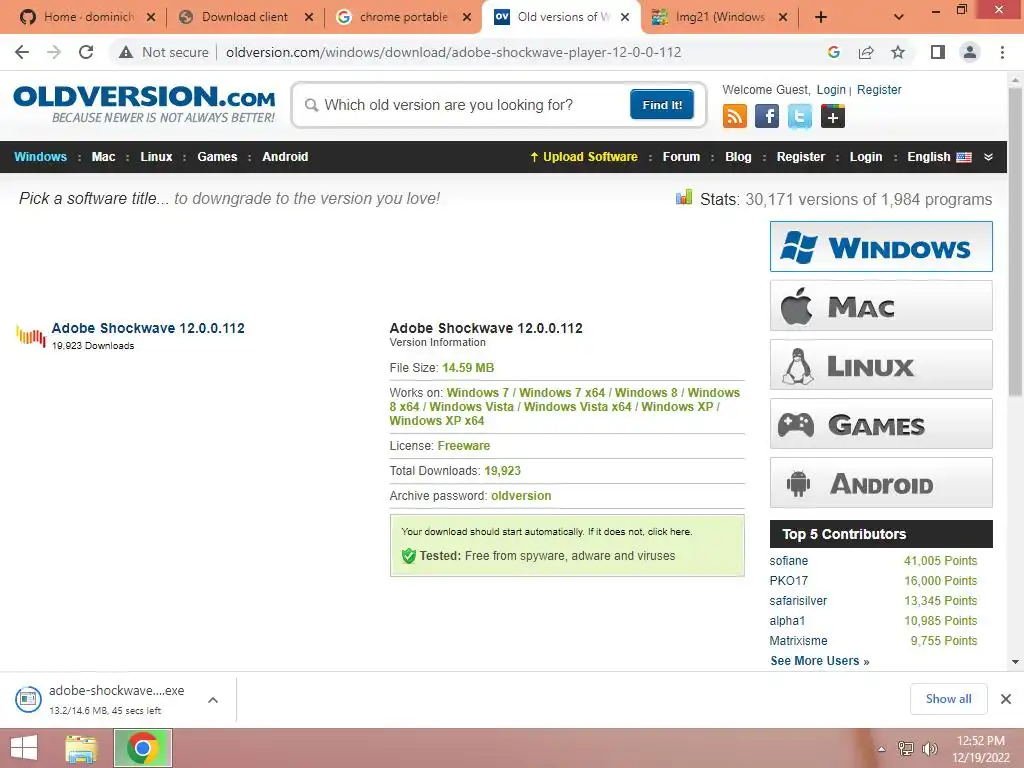1024x768 pixels.
Task: Open the network tray icon
Action: click(x=906, y=748)
